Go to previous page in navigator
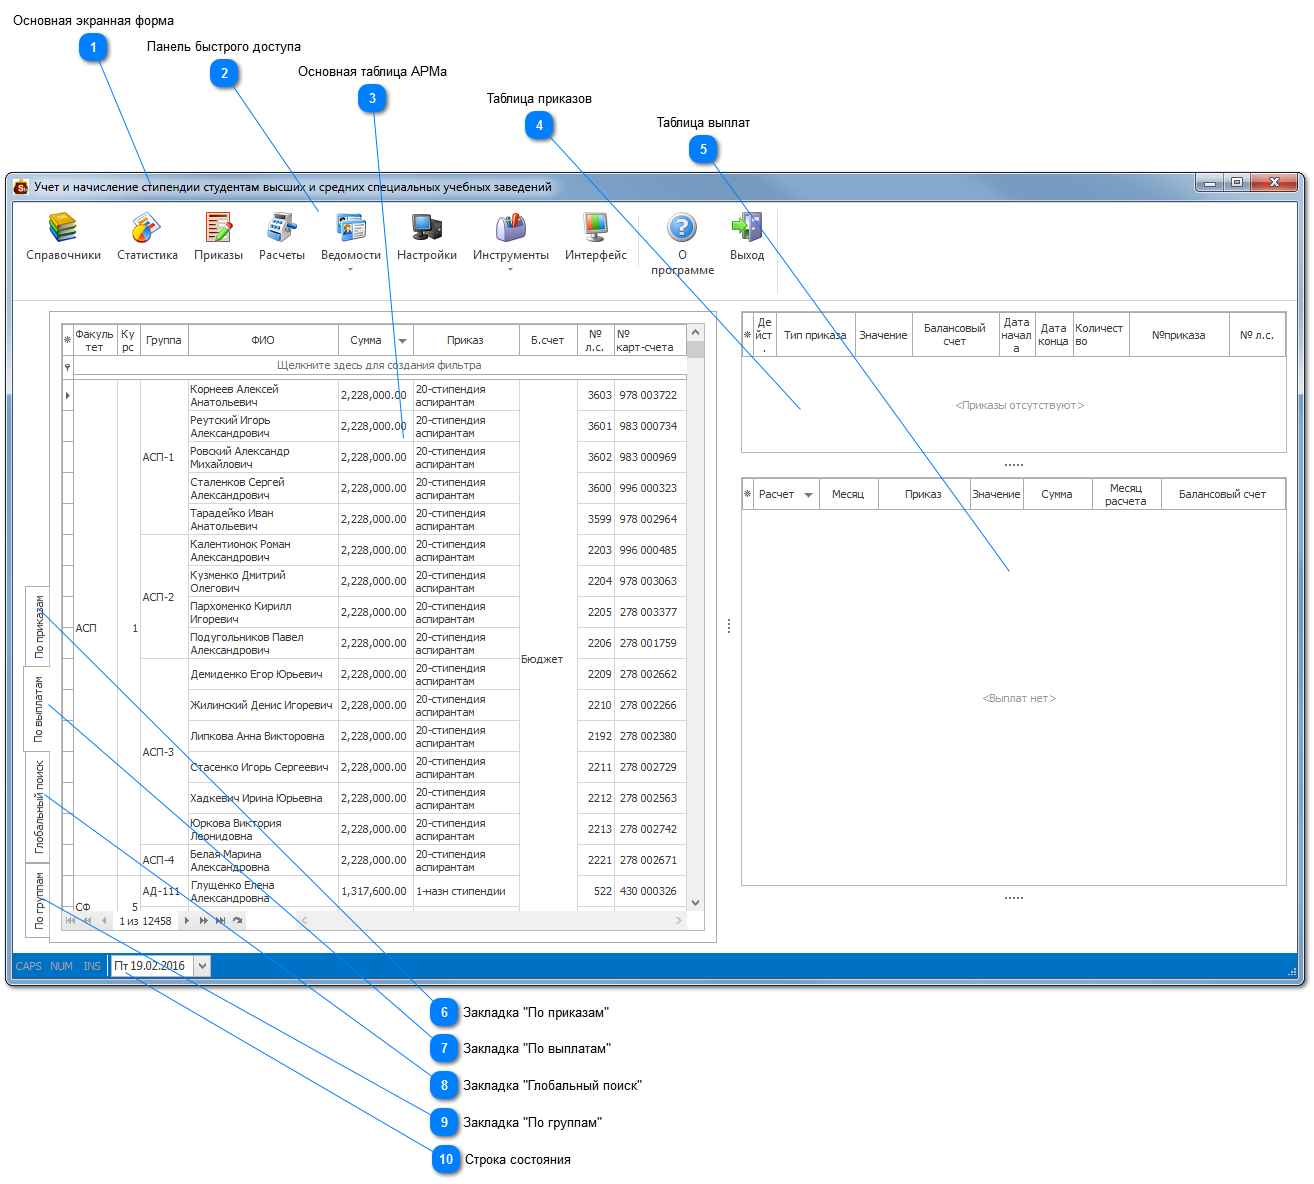The width and height of the screenshot is (1314, 1184). [87, 921]
